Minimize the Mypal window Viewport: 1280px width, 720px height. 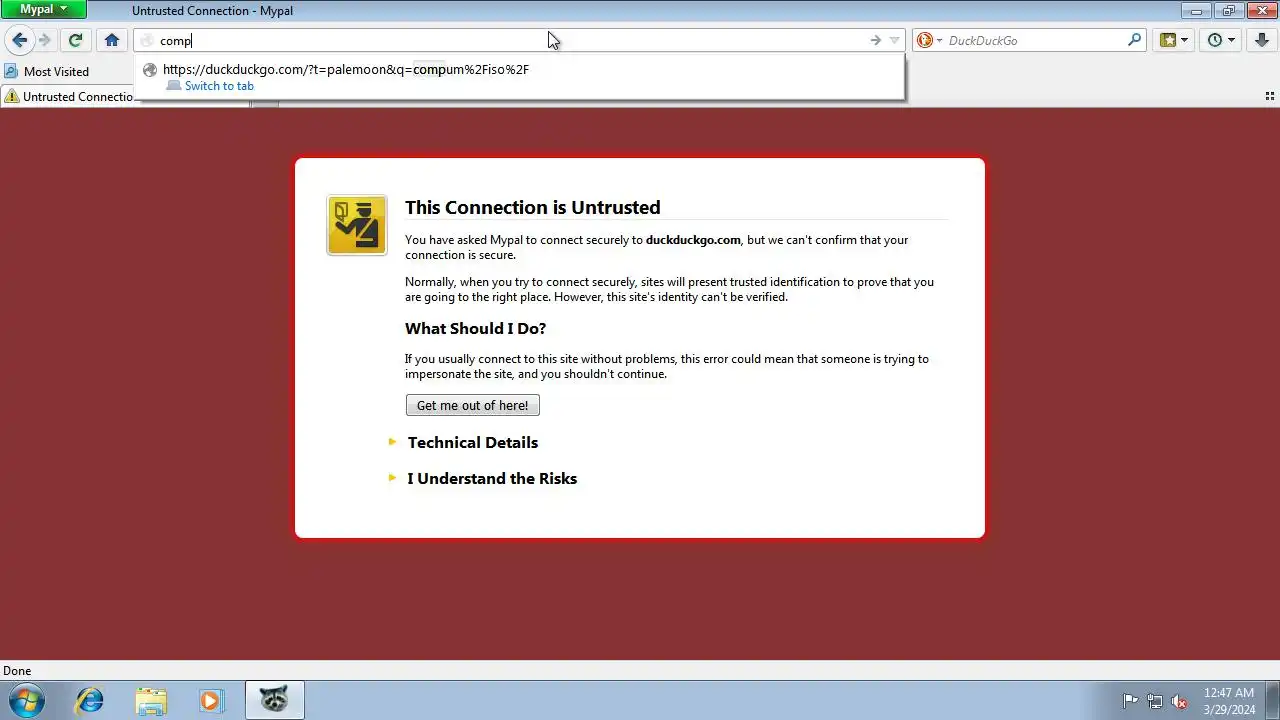point(1196,10)
